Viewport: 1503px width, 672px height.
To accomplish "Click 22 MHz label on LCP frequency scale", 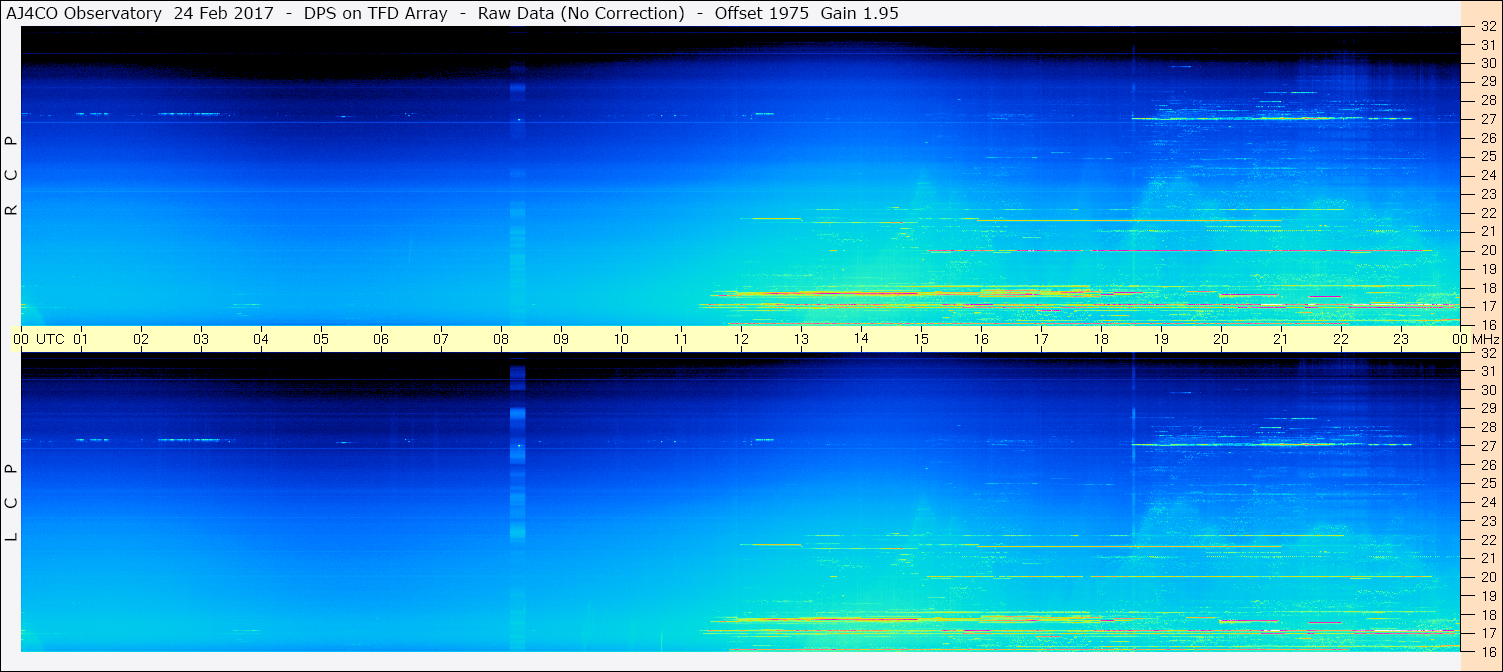I will 1487,540.
